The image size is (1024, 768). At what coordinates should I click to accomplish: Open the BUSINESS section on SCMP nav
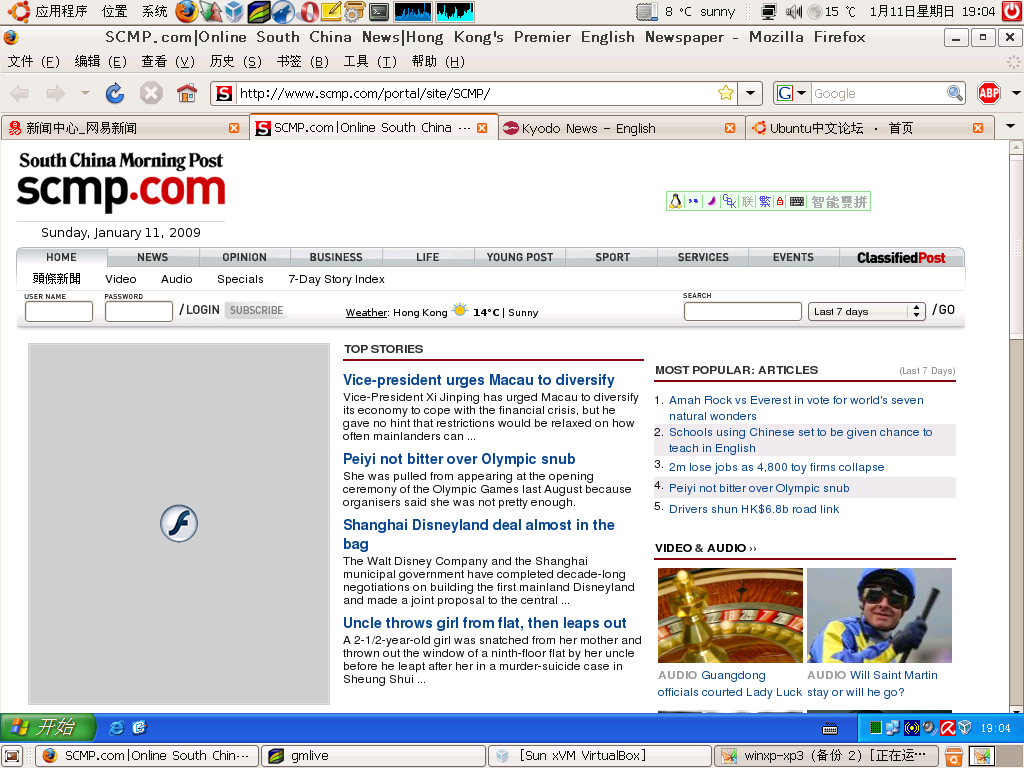tap(336, 257)
